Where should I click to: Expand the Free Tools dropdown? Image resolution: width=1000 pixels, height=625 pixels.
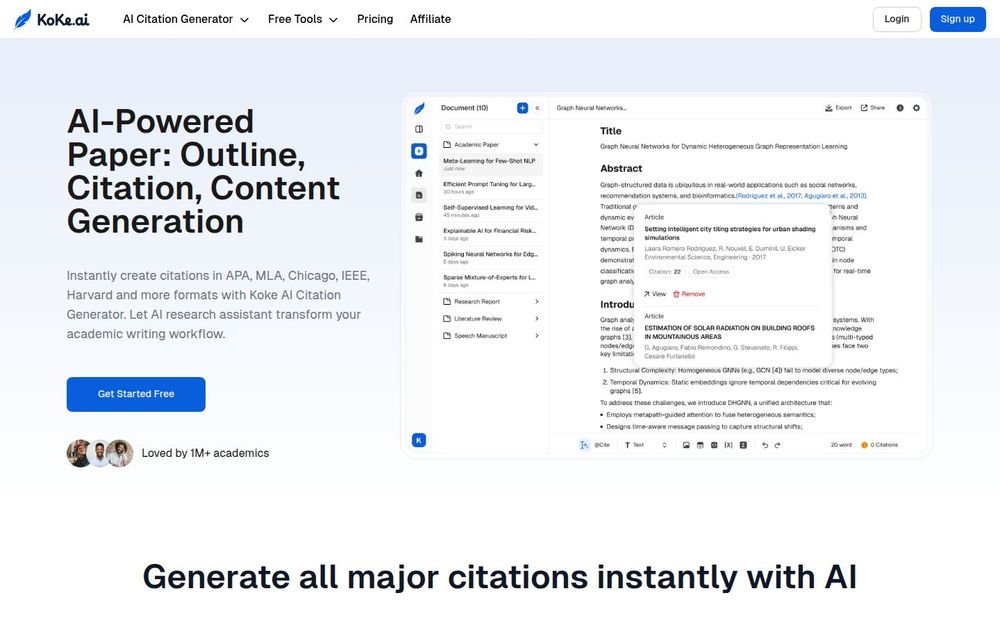[x=303, y=19]
